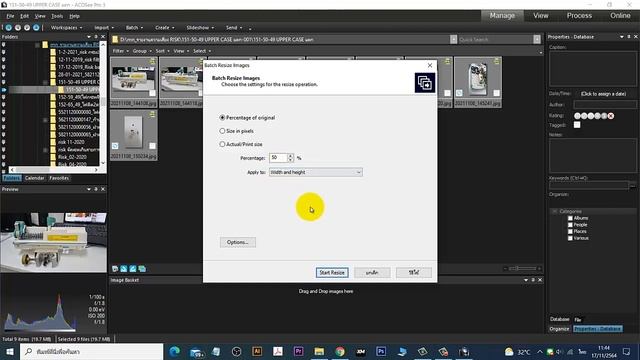640x360 pixels.
Task: Close the Batch Resize Images dialog
Action: (429, 65)
